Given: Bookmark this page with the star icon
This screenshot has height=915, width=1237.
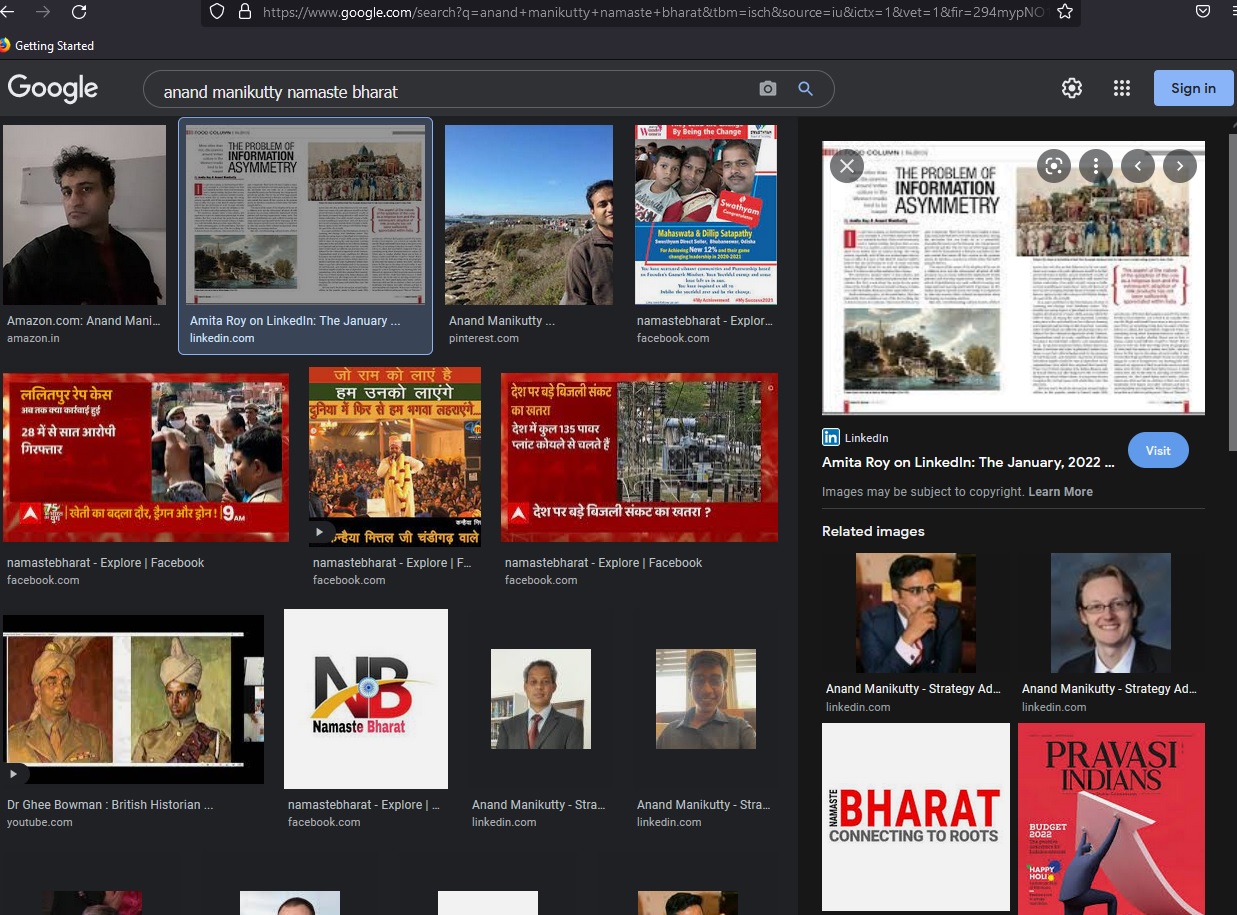Looking at the screenshot, I should click(1065, 12).
